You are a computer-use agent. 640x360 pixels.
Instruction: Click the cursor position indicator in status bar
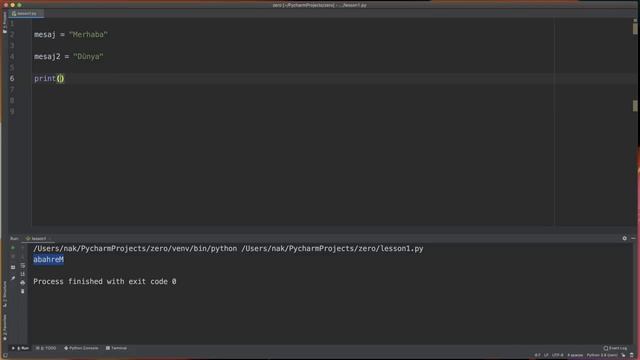537,355
